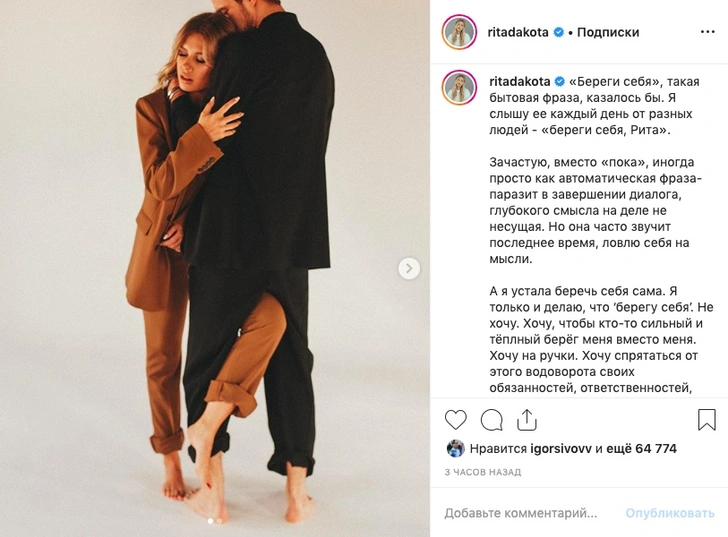
Task: Click ritadakota username in caption
Action: click(520, 81)
